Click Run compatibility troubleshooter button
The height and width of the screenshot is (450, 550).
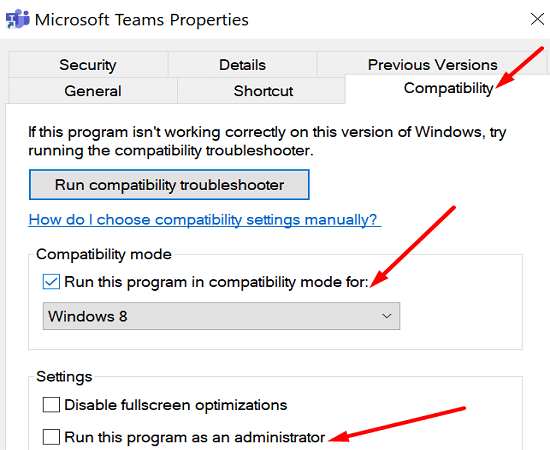(169, 185)
